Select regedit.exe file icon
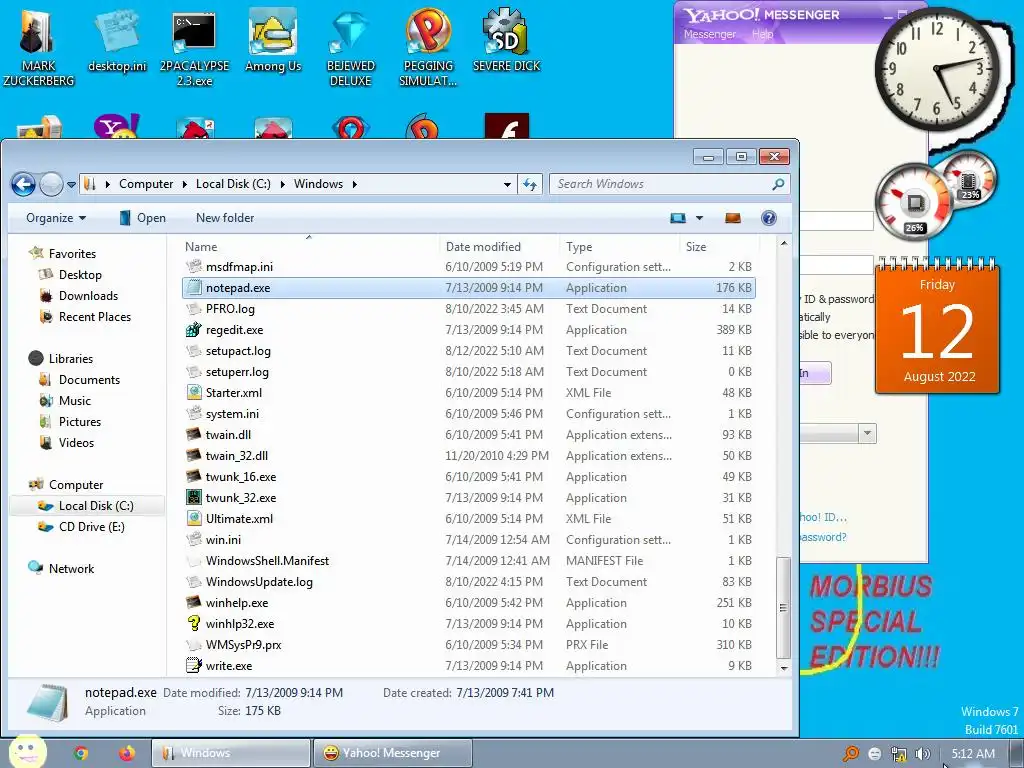 pyautogui.click(x=194, y=330)
